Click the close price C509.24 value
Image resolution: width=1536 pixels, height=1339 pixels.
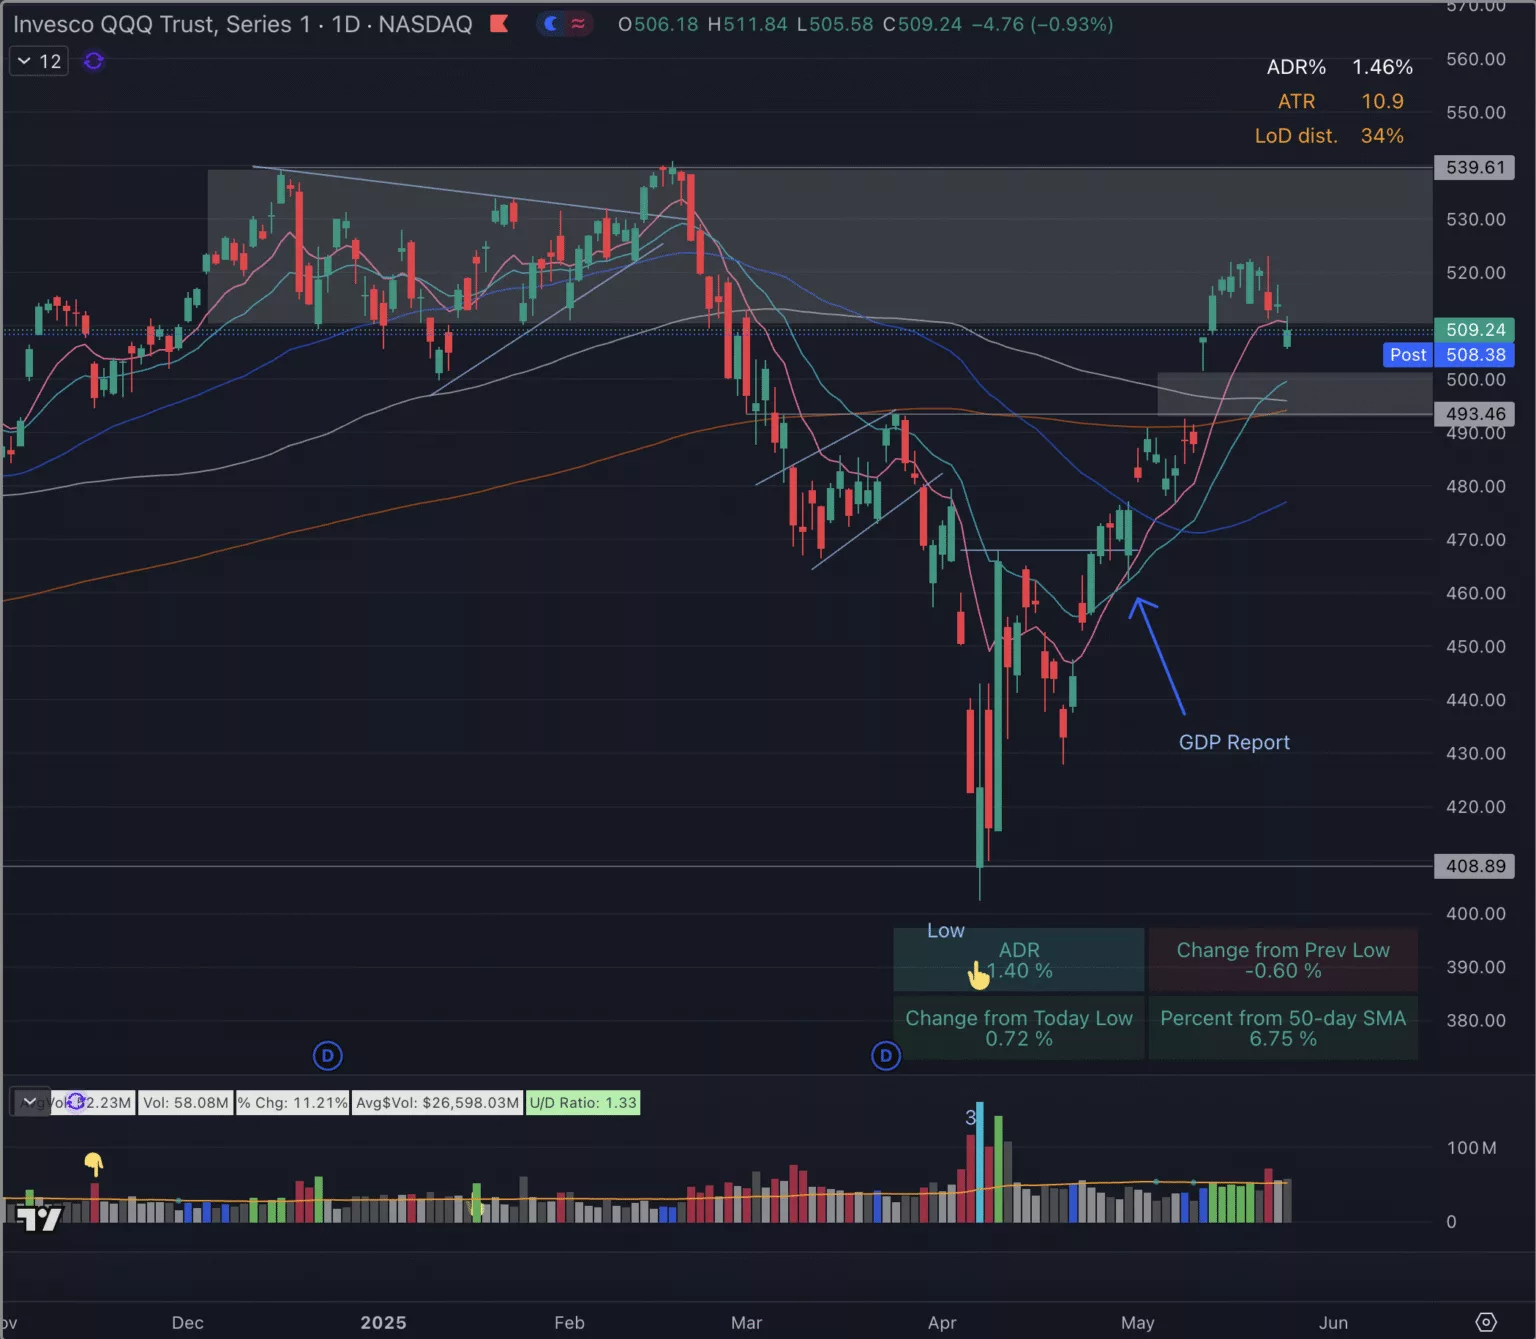(x=922, y=24)
